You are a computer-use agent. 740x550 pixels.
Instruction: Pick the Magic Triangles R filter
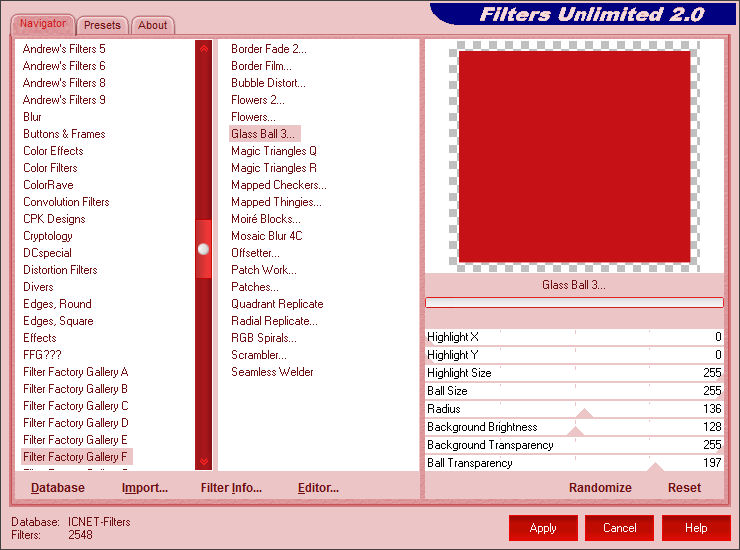point(274,168)
